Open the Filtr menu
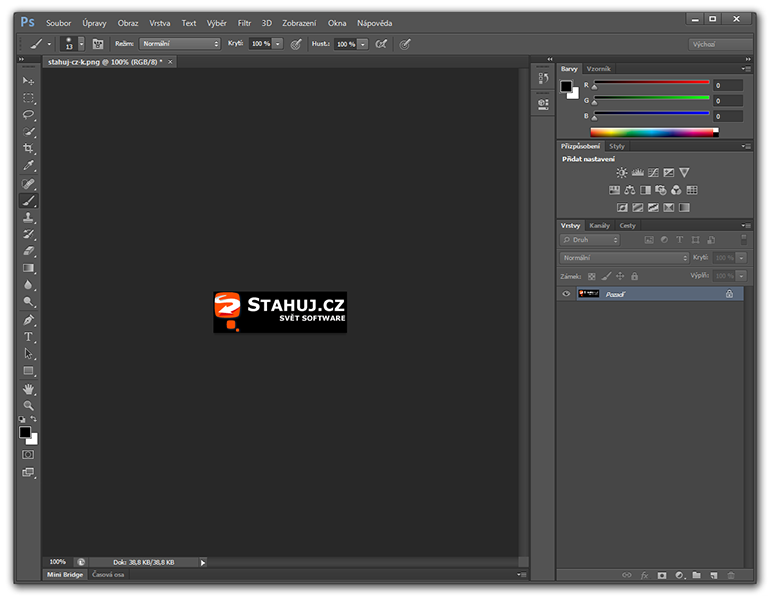The width and height of the screenshot is (772, 600). click(x=244, y=23)
